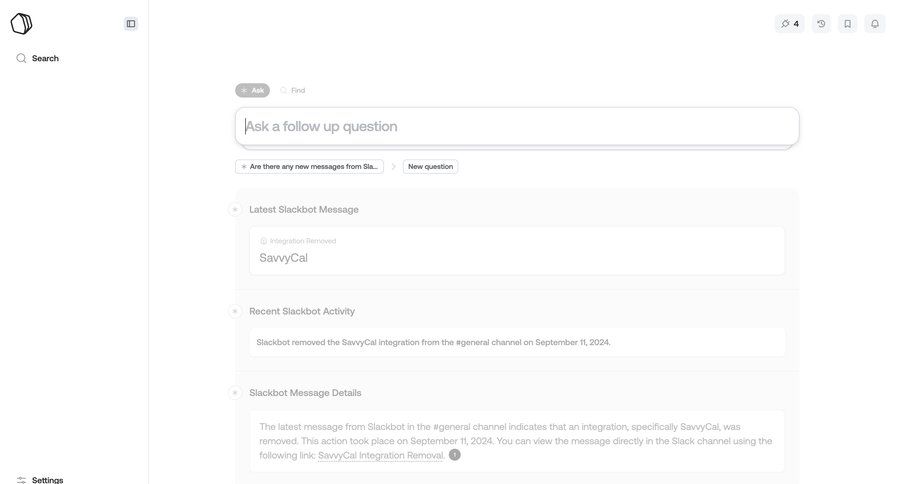Click the app logo in the sidebar
The width and height of the screenshot is (900, 484).
click(x=21, y=24)
